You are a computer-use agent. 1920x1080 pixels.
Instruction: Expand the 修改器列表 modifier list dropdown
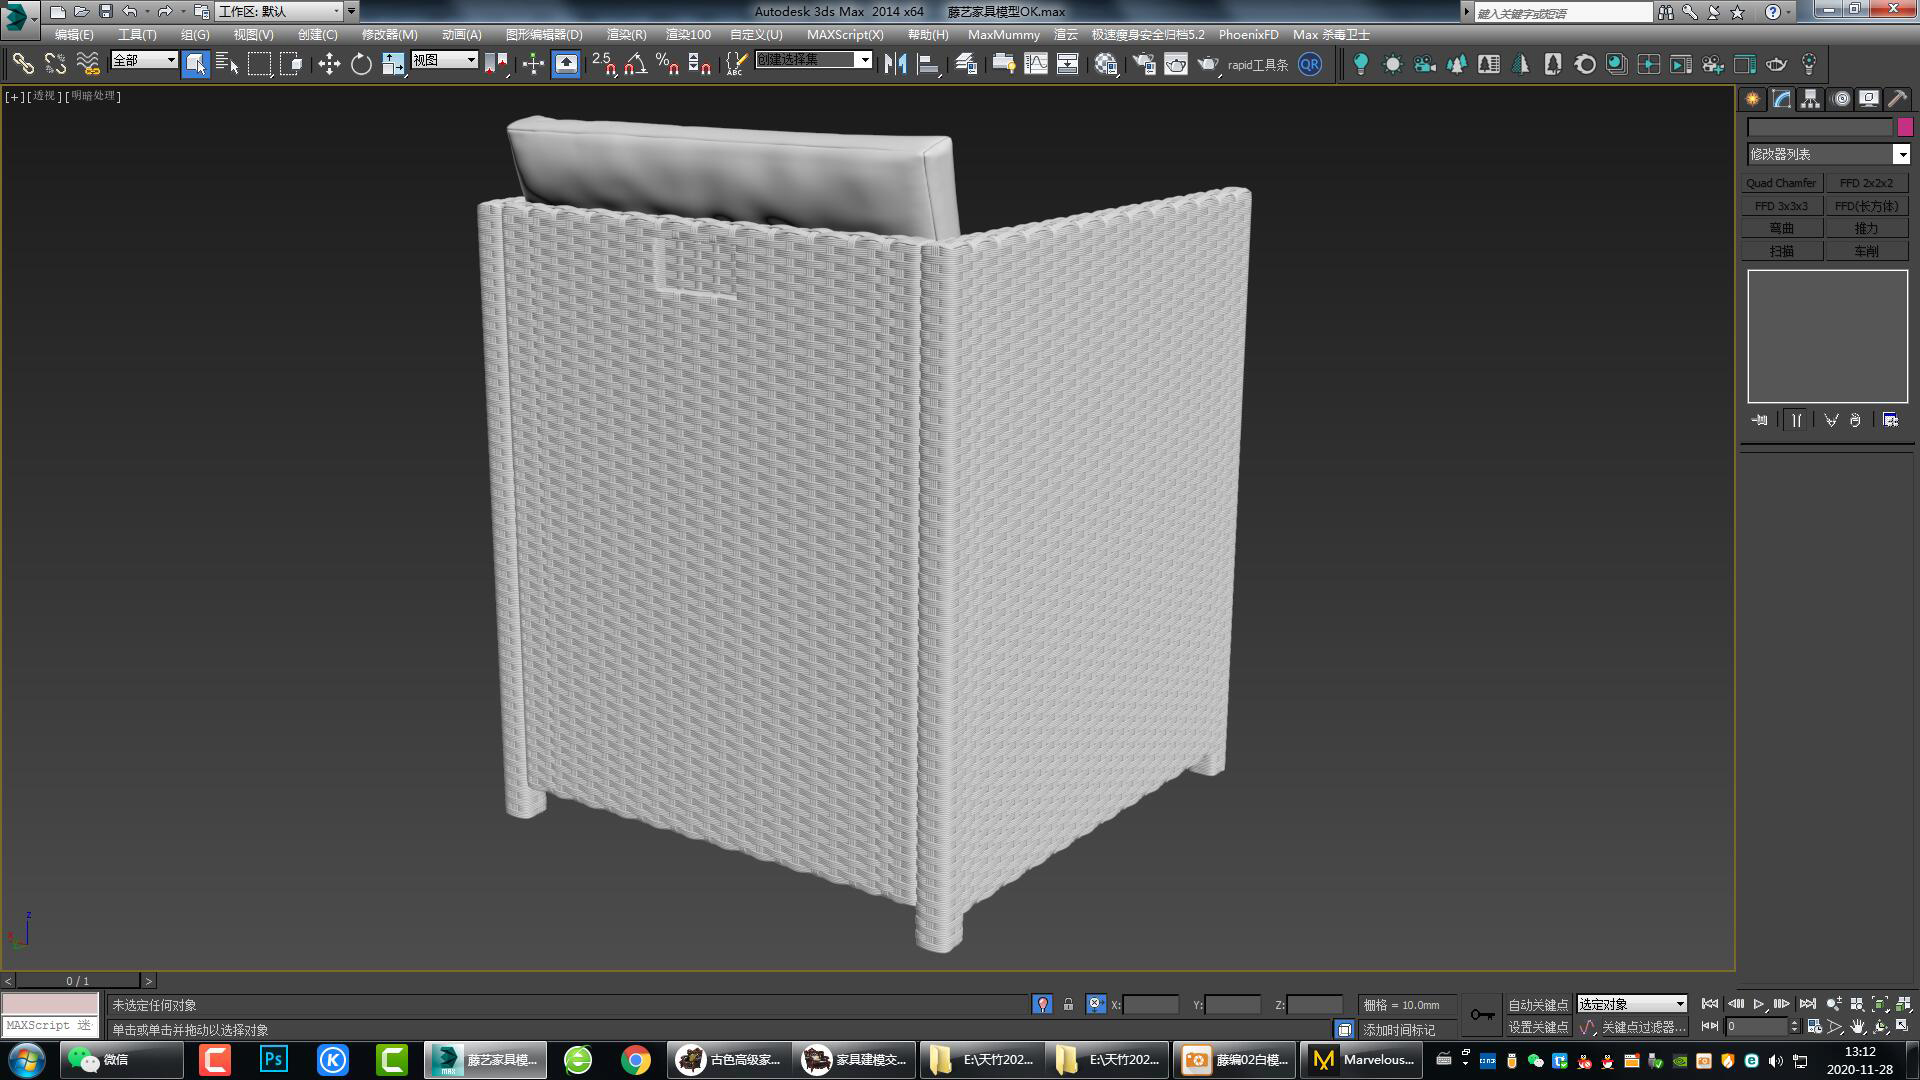pos(1901,154)
